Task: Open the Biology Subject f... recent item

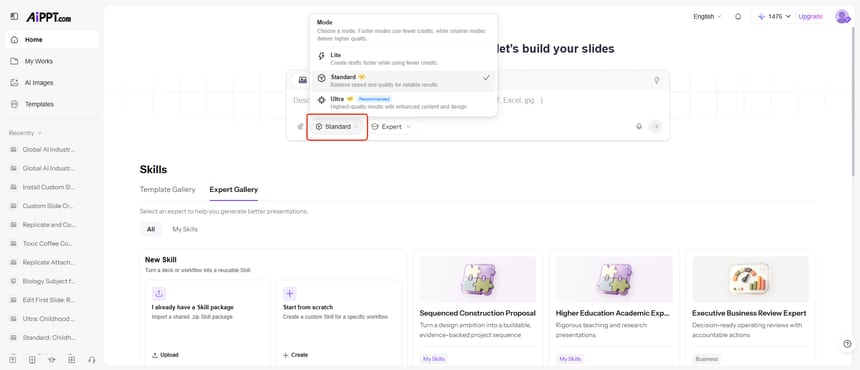Action: pyautogui.click(x=48, y=281)
